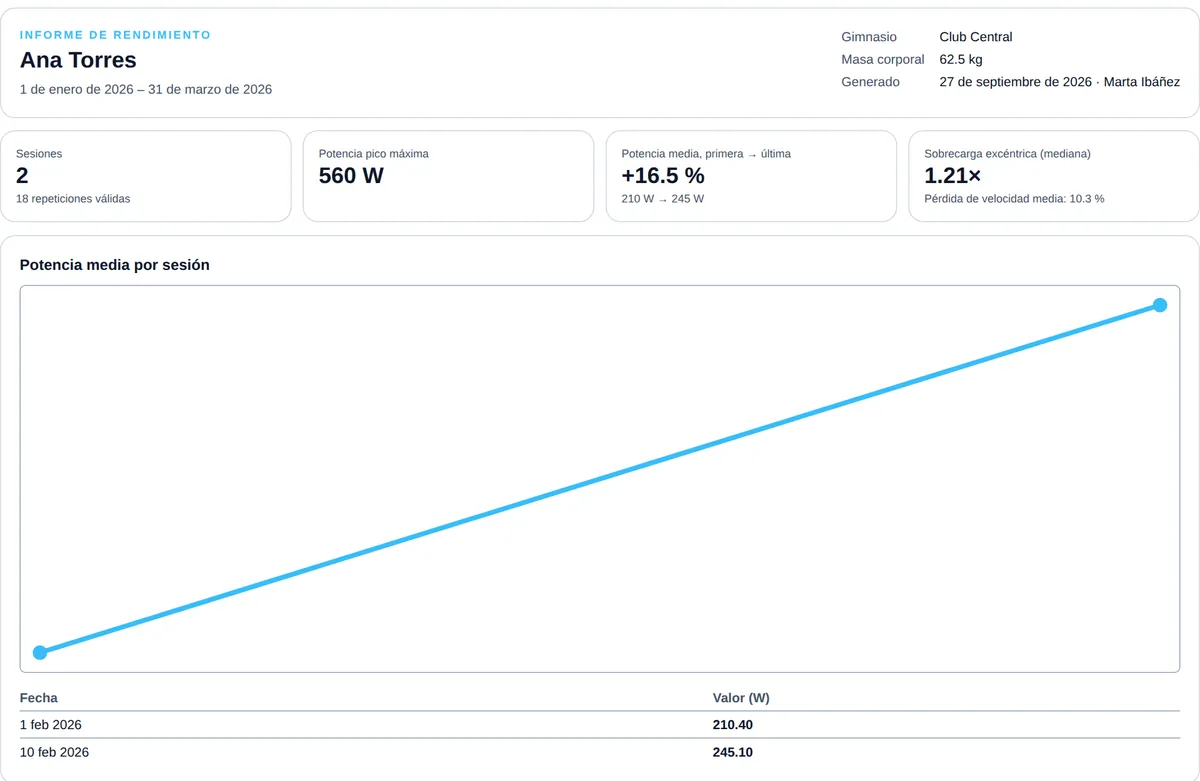Image resolution: width=1200 pixels, height=781 pixels.
Task: Click "18 repeticiones válidas" text
Action: pyautogui.click(x=73, y=198)
